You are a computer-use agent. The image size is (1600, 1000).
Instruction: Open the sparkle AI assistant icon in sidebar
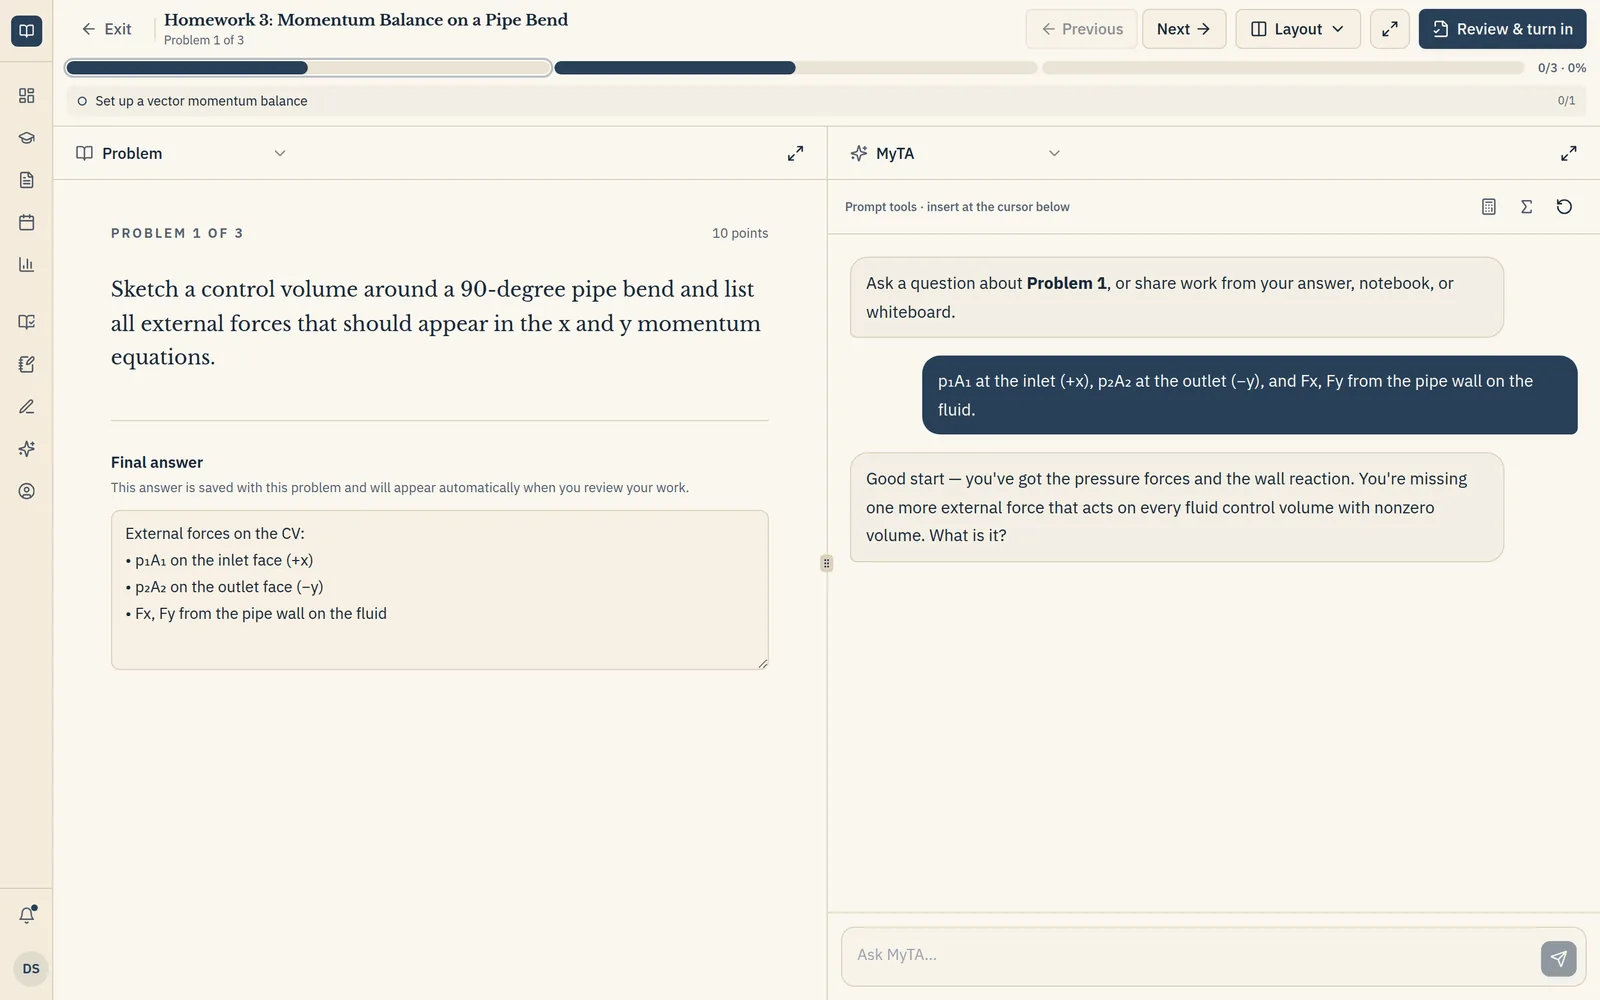click(27, 449)
